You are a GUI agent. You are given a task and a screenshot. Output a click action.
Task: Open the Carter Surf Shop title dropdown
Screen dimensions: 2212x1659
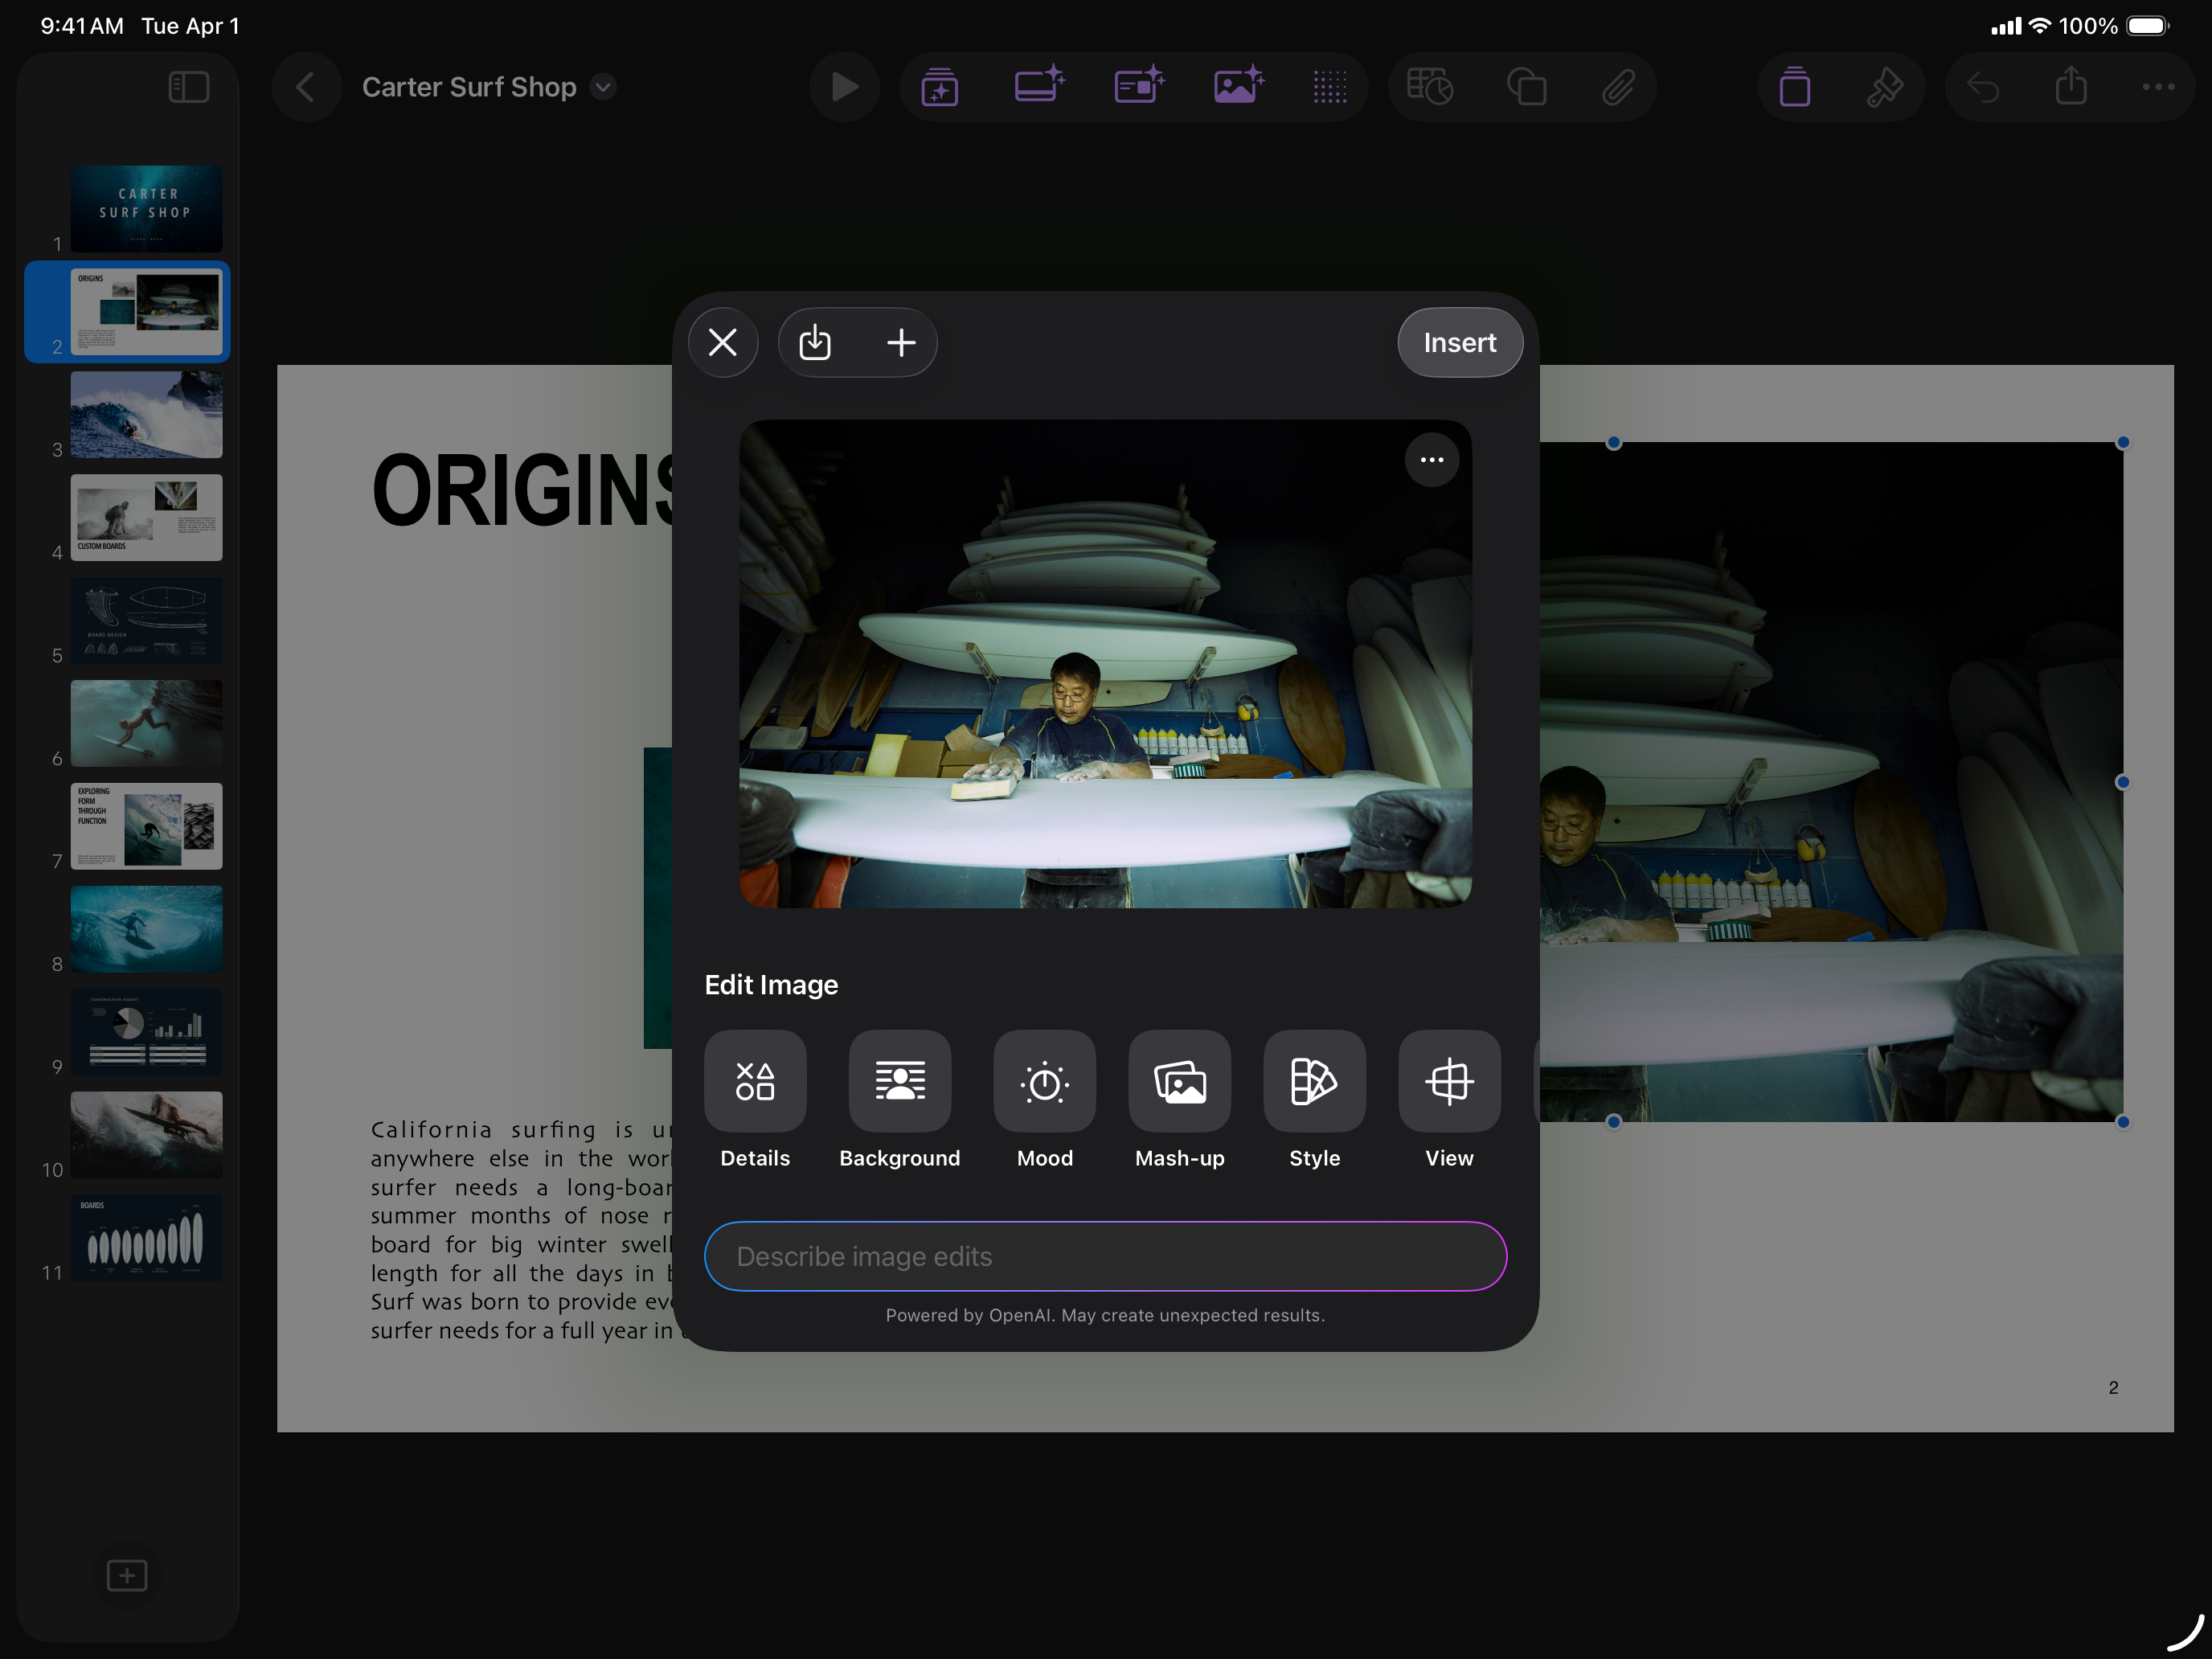click(x=602, y=87)
